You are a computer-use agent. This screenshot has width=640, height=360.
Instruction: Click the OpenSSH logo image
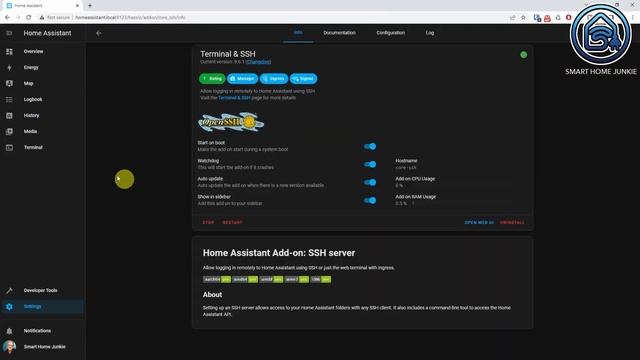pyautogui.click(x=231, y=122)
